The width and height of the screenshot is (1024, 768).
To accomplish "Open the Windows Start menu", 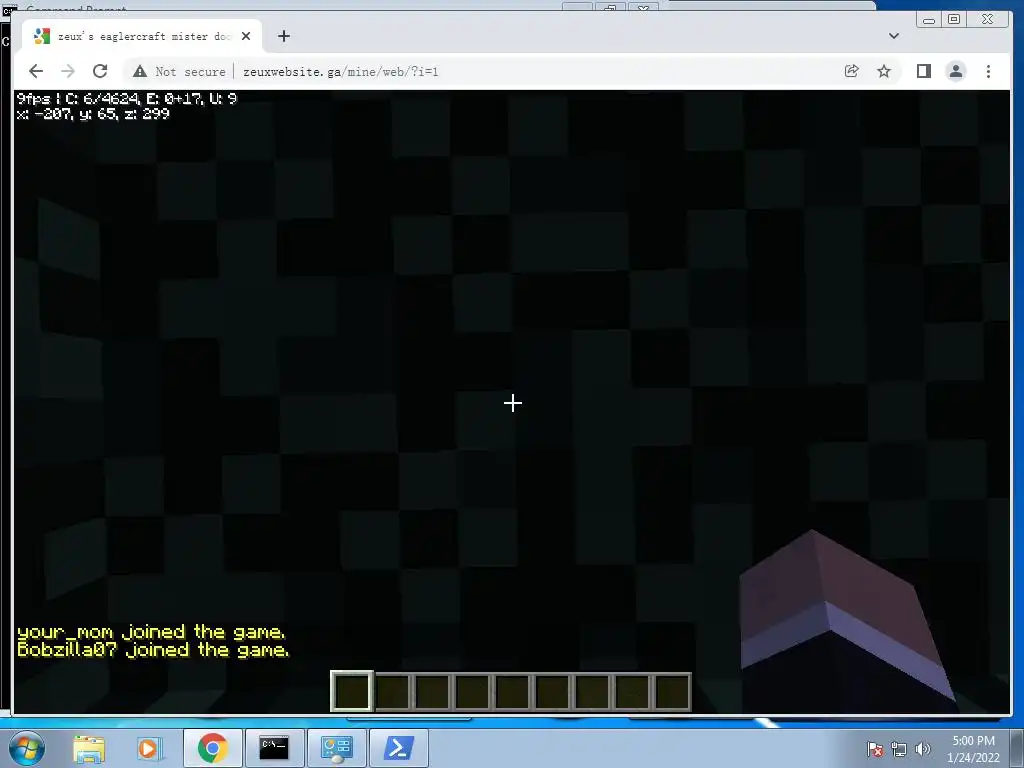I will pyautogui.click(x=27, y=748).
